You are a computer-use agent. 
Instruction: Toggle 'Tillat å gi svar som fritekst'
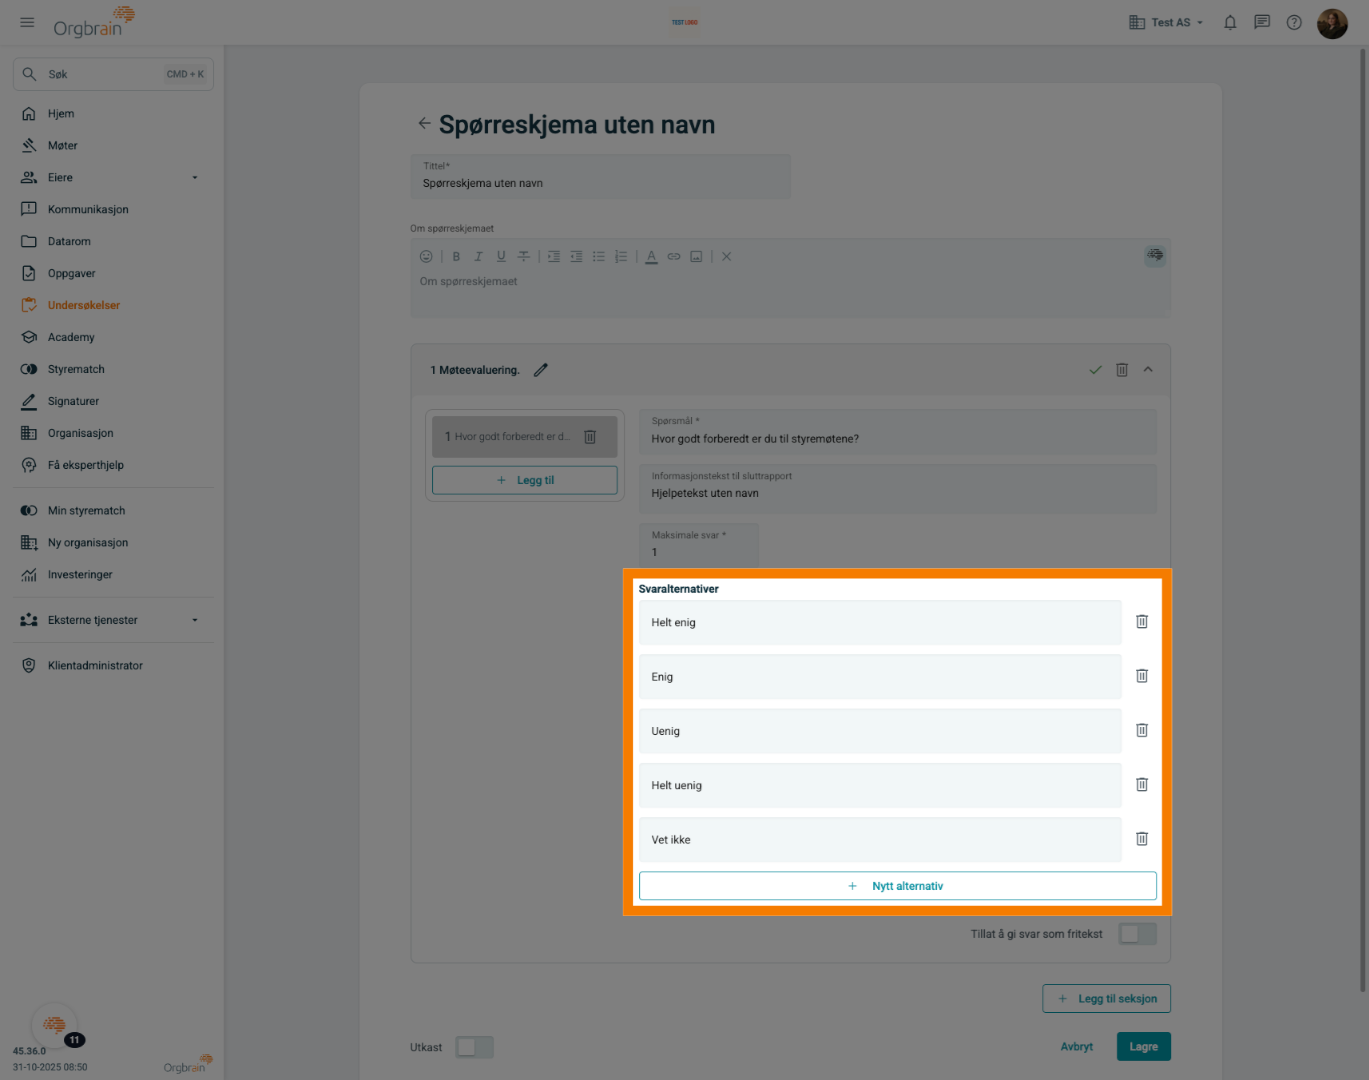click(1137, 934)
